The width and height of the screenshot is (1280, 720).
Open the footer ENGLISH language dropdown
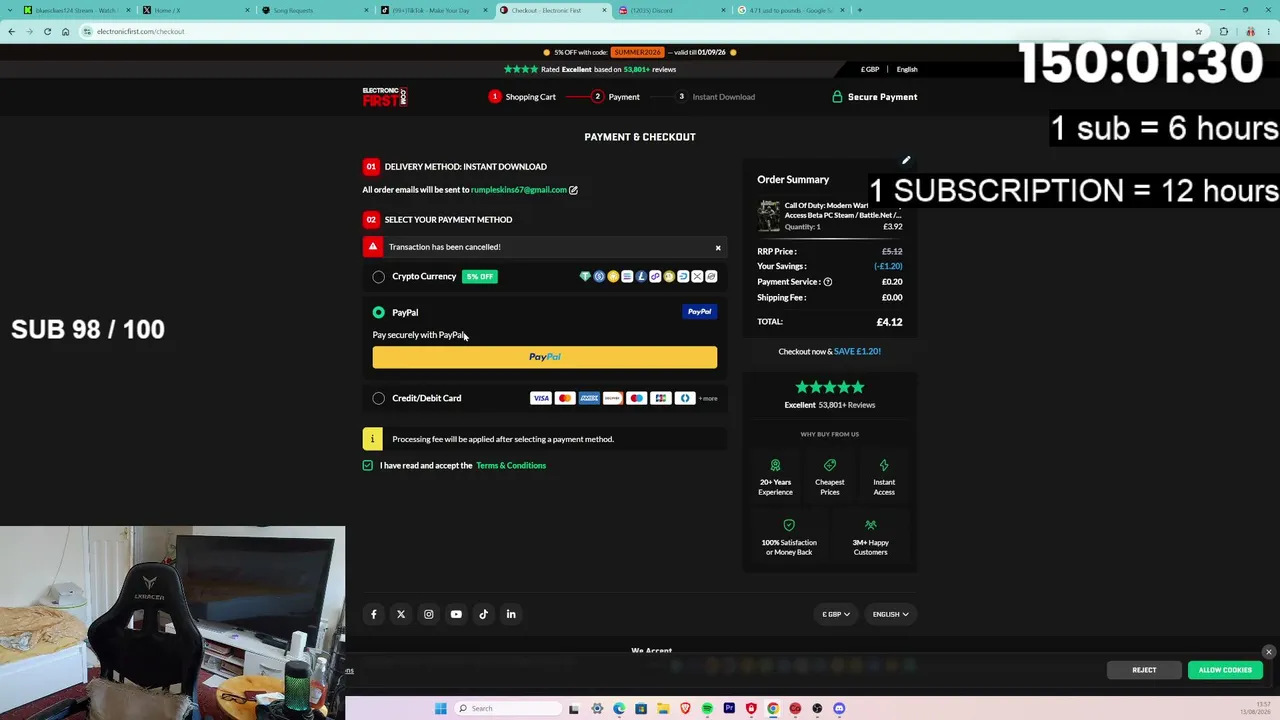pos(890,614)
